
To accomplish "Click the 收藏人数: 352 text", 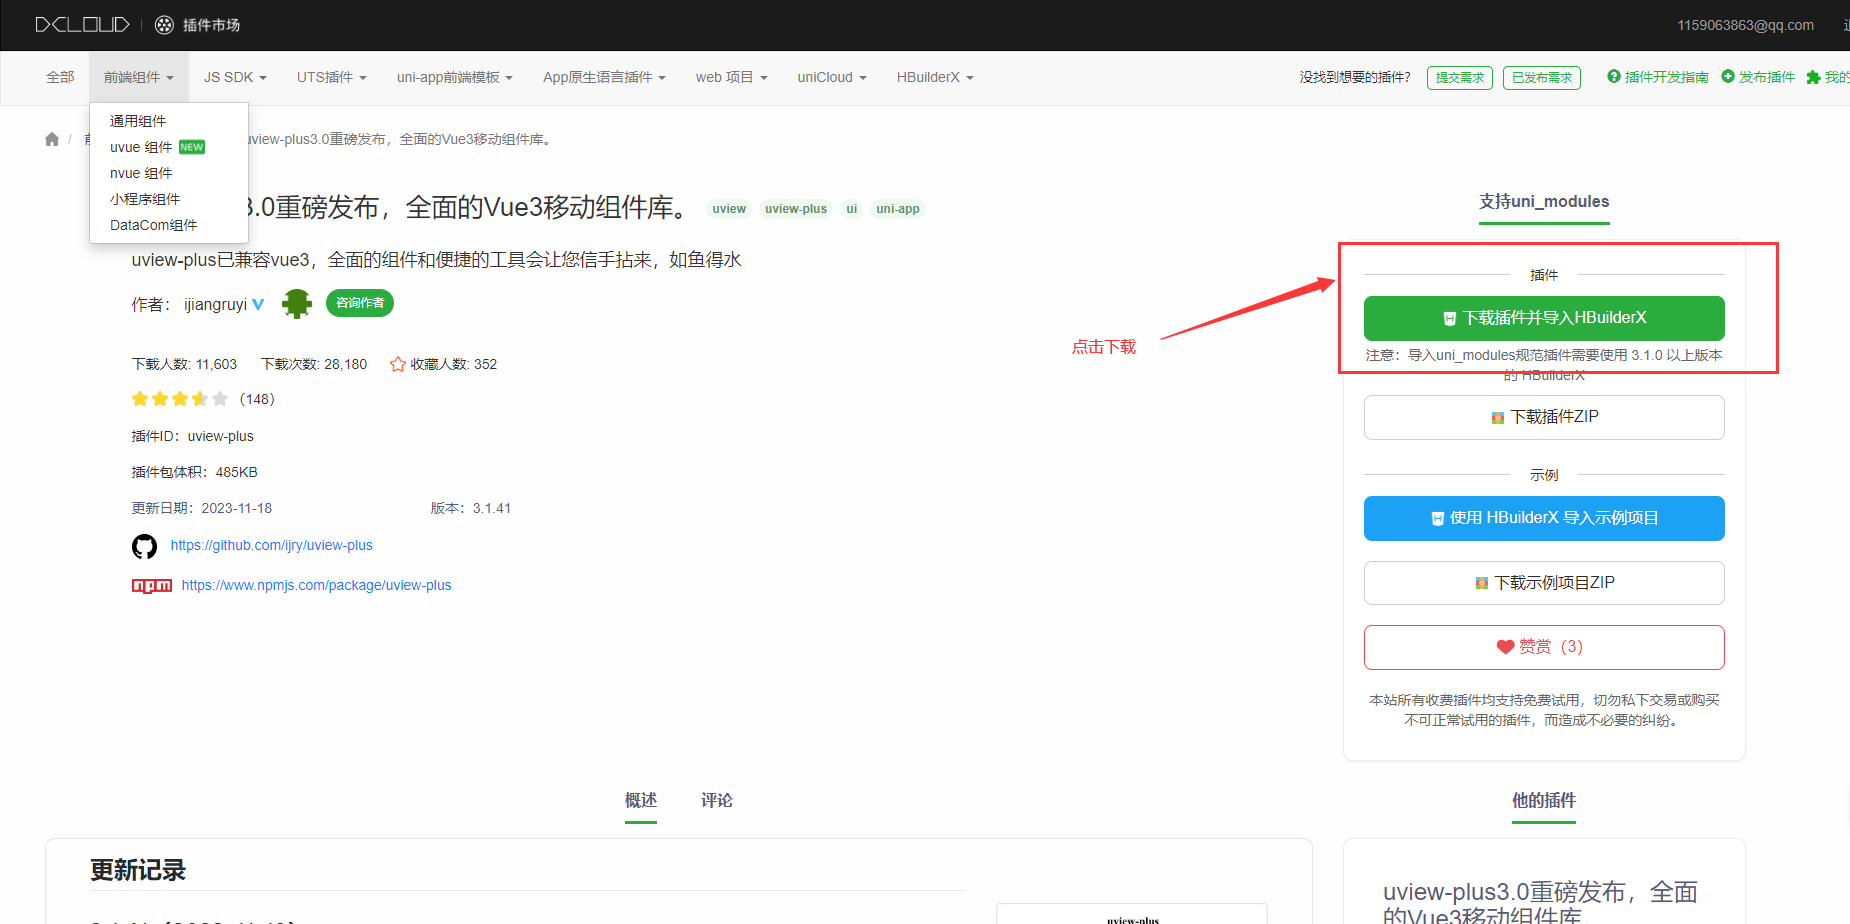I will tap(454, 364).
